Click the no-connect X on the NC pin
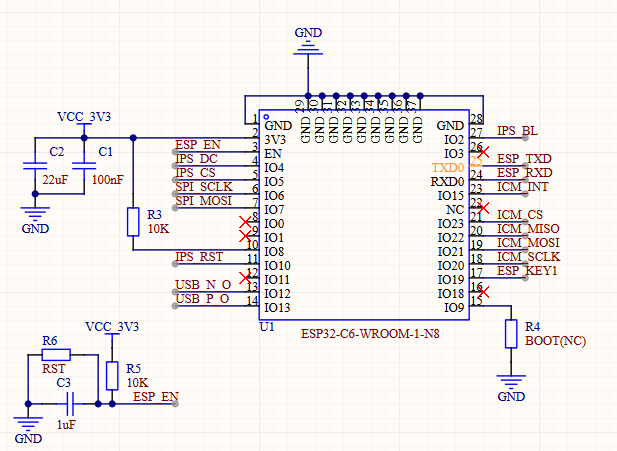The image size is (617, 451). [x=484, y=208]
